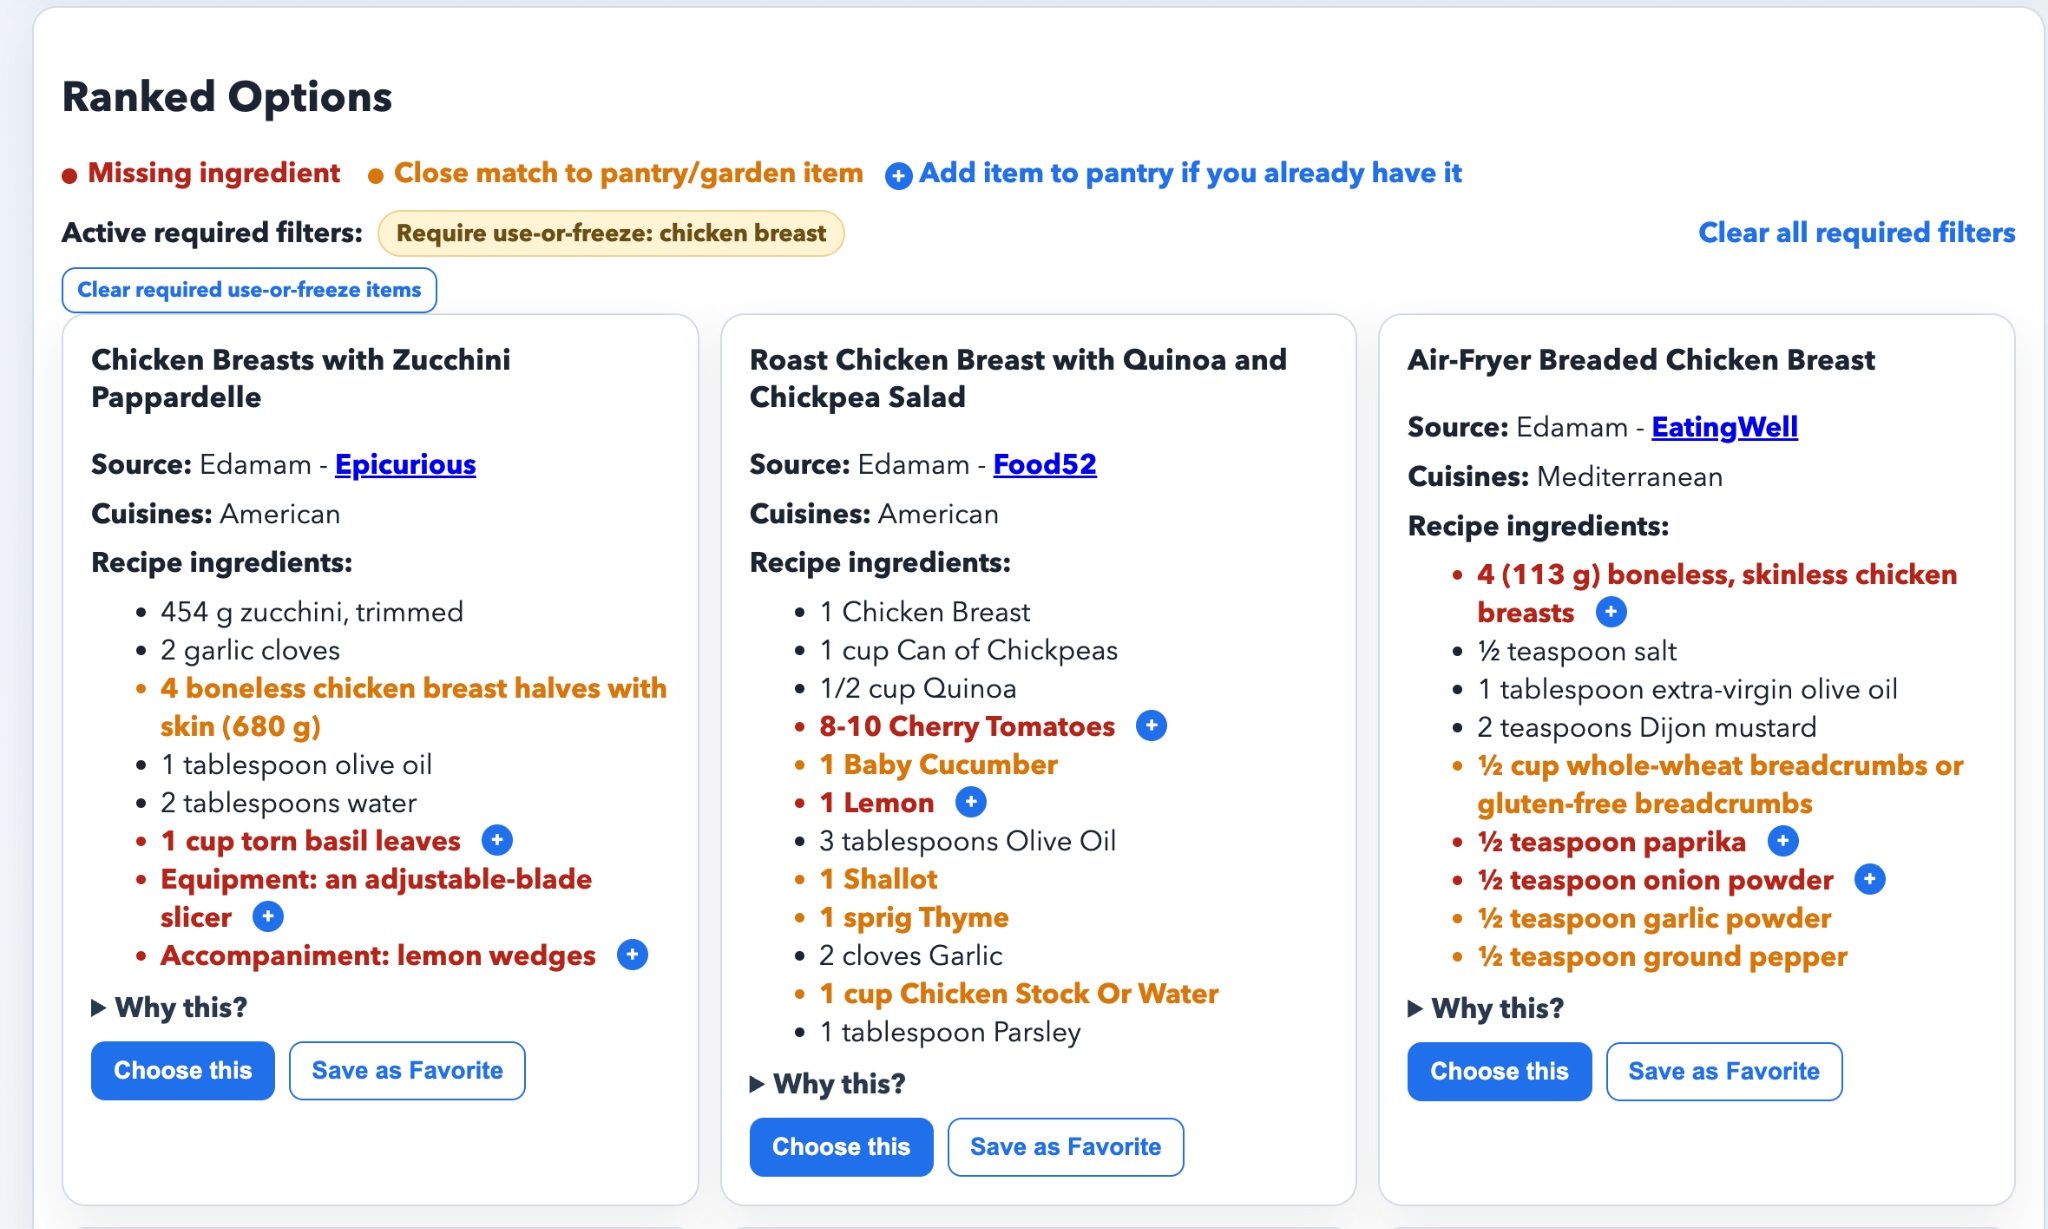Add paprika to pantry

coord(1782,841)
